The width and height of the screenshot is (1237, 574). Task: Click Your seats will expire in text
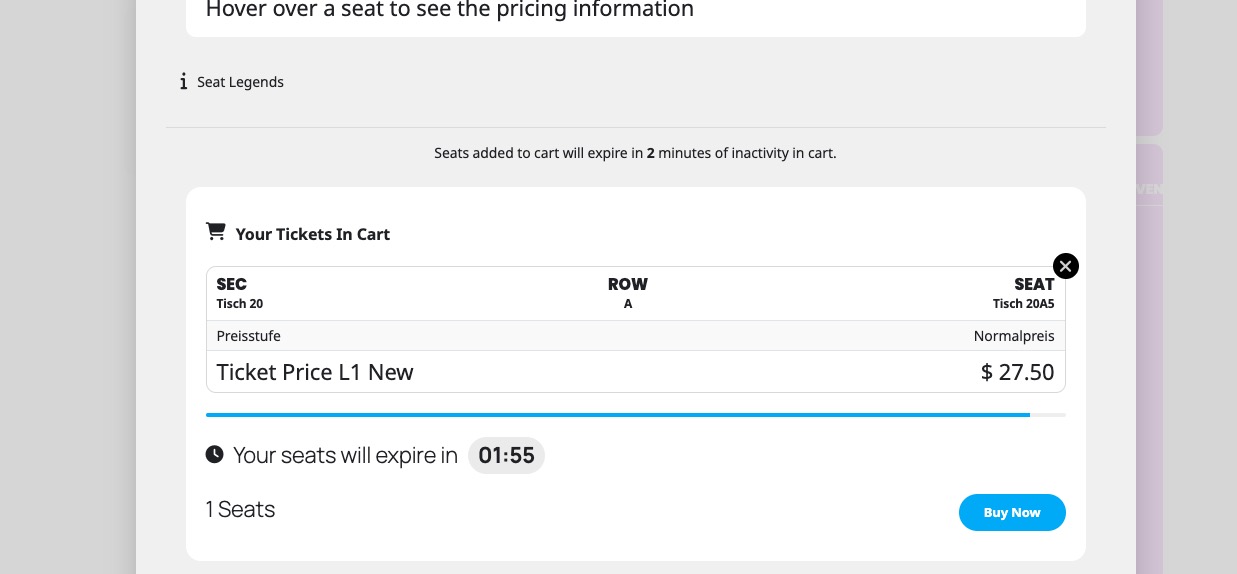pyautogui.click(x=345, y=456)
